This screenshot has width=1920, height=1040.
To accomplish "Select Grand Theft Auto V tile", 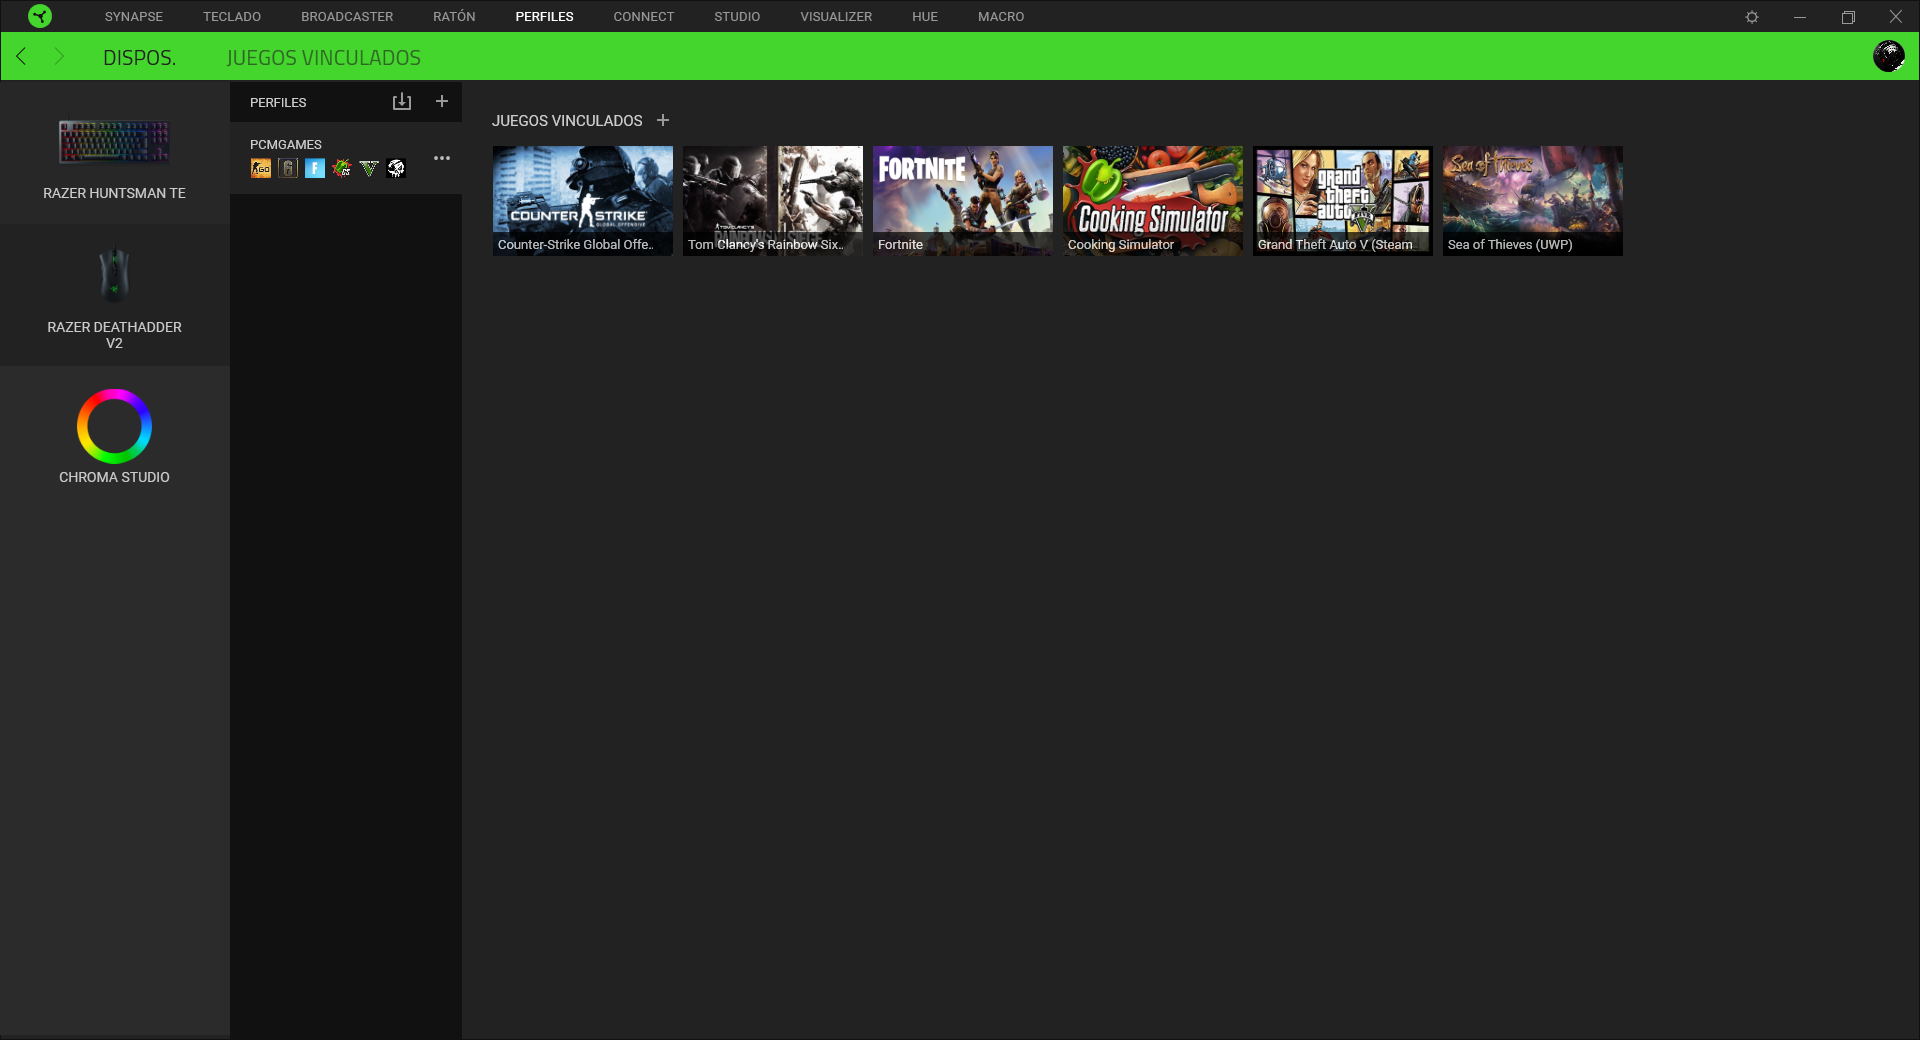I will [x=1343, y=201].
